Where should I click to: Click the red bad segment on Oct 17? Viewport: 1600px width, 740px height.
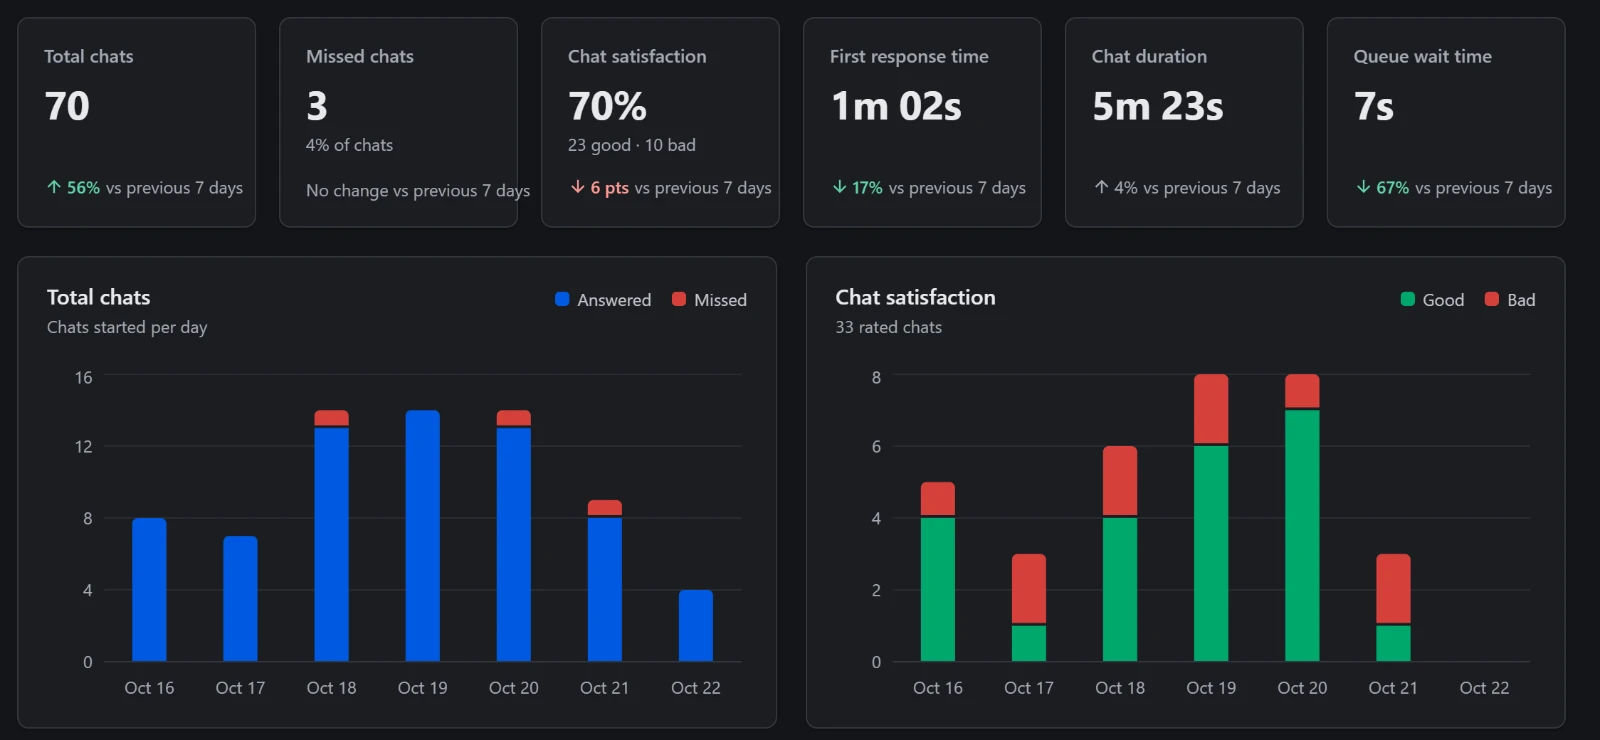pyautogui.click(x=1029, y=588)
